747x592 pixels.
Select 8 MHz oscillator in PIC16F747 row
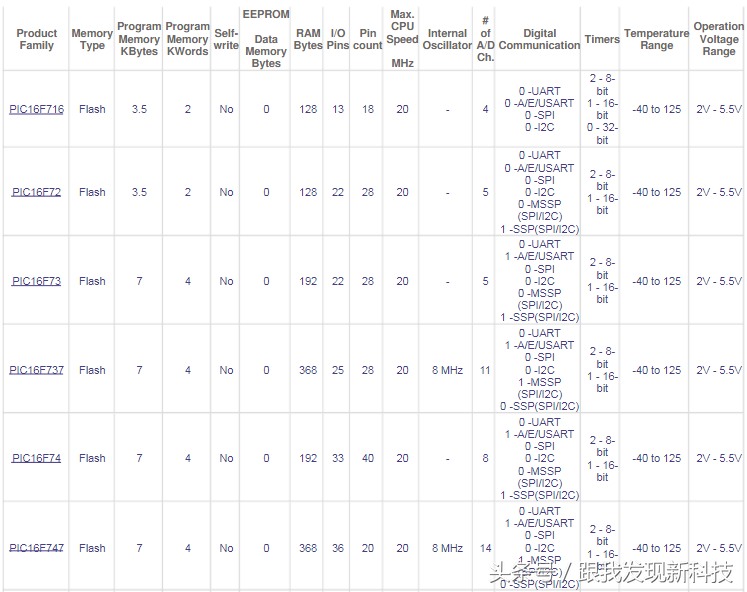coord(447,548)
